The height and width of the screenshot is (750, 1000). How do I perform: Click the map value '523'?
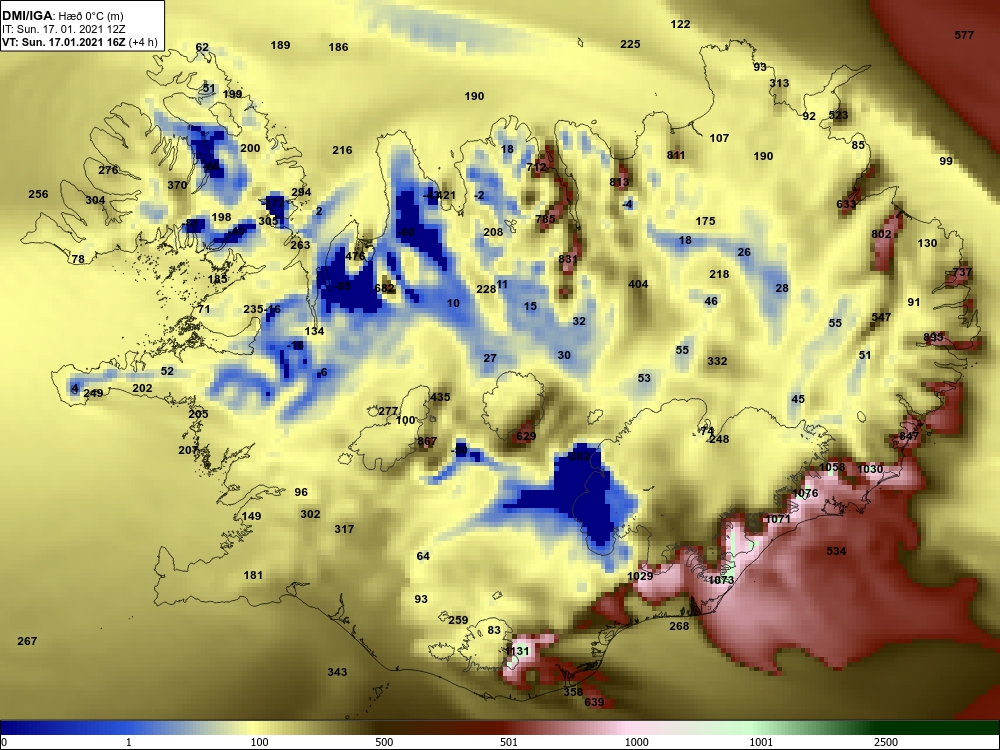(838, 115)
